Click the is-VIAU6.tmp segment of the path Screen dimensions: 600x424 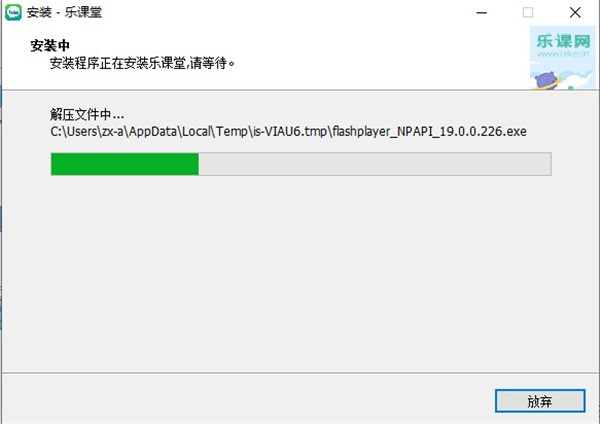click(x=290, y=132)
